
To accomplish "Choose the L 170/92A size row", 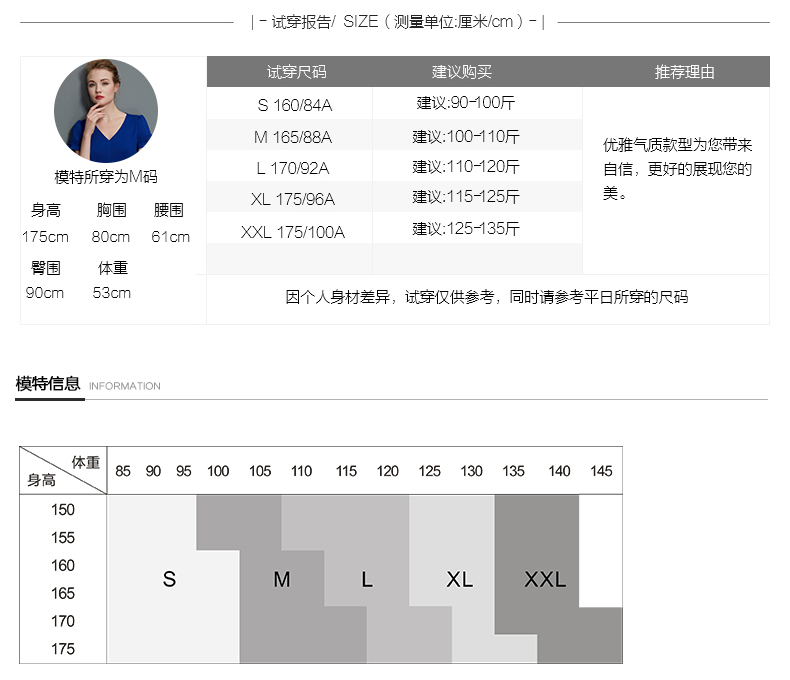I will (x=292, y=168).
